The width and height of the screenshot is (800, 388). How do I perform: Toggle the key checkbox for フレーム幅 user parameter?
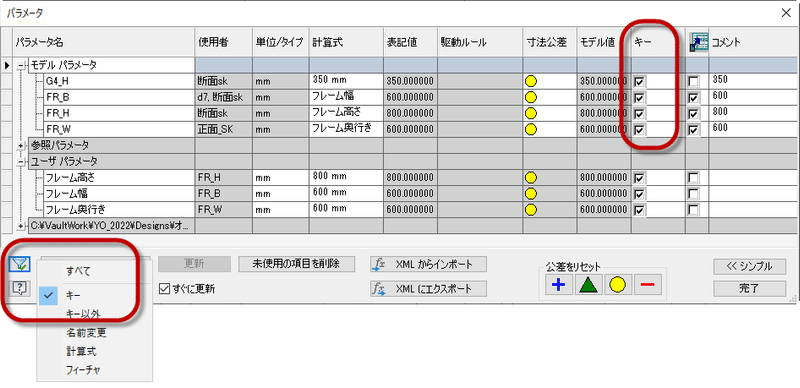coord(639,194)
